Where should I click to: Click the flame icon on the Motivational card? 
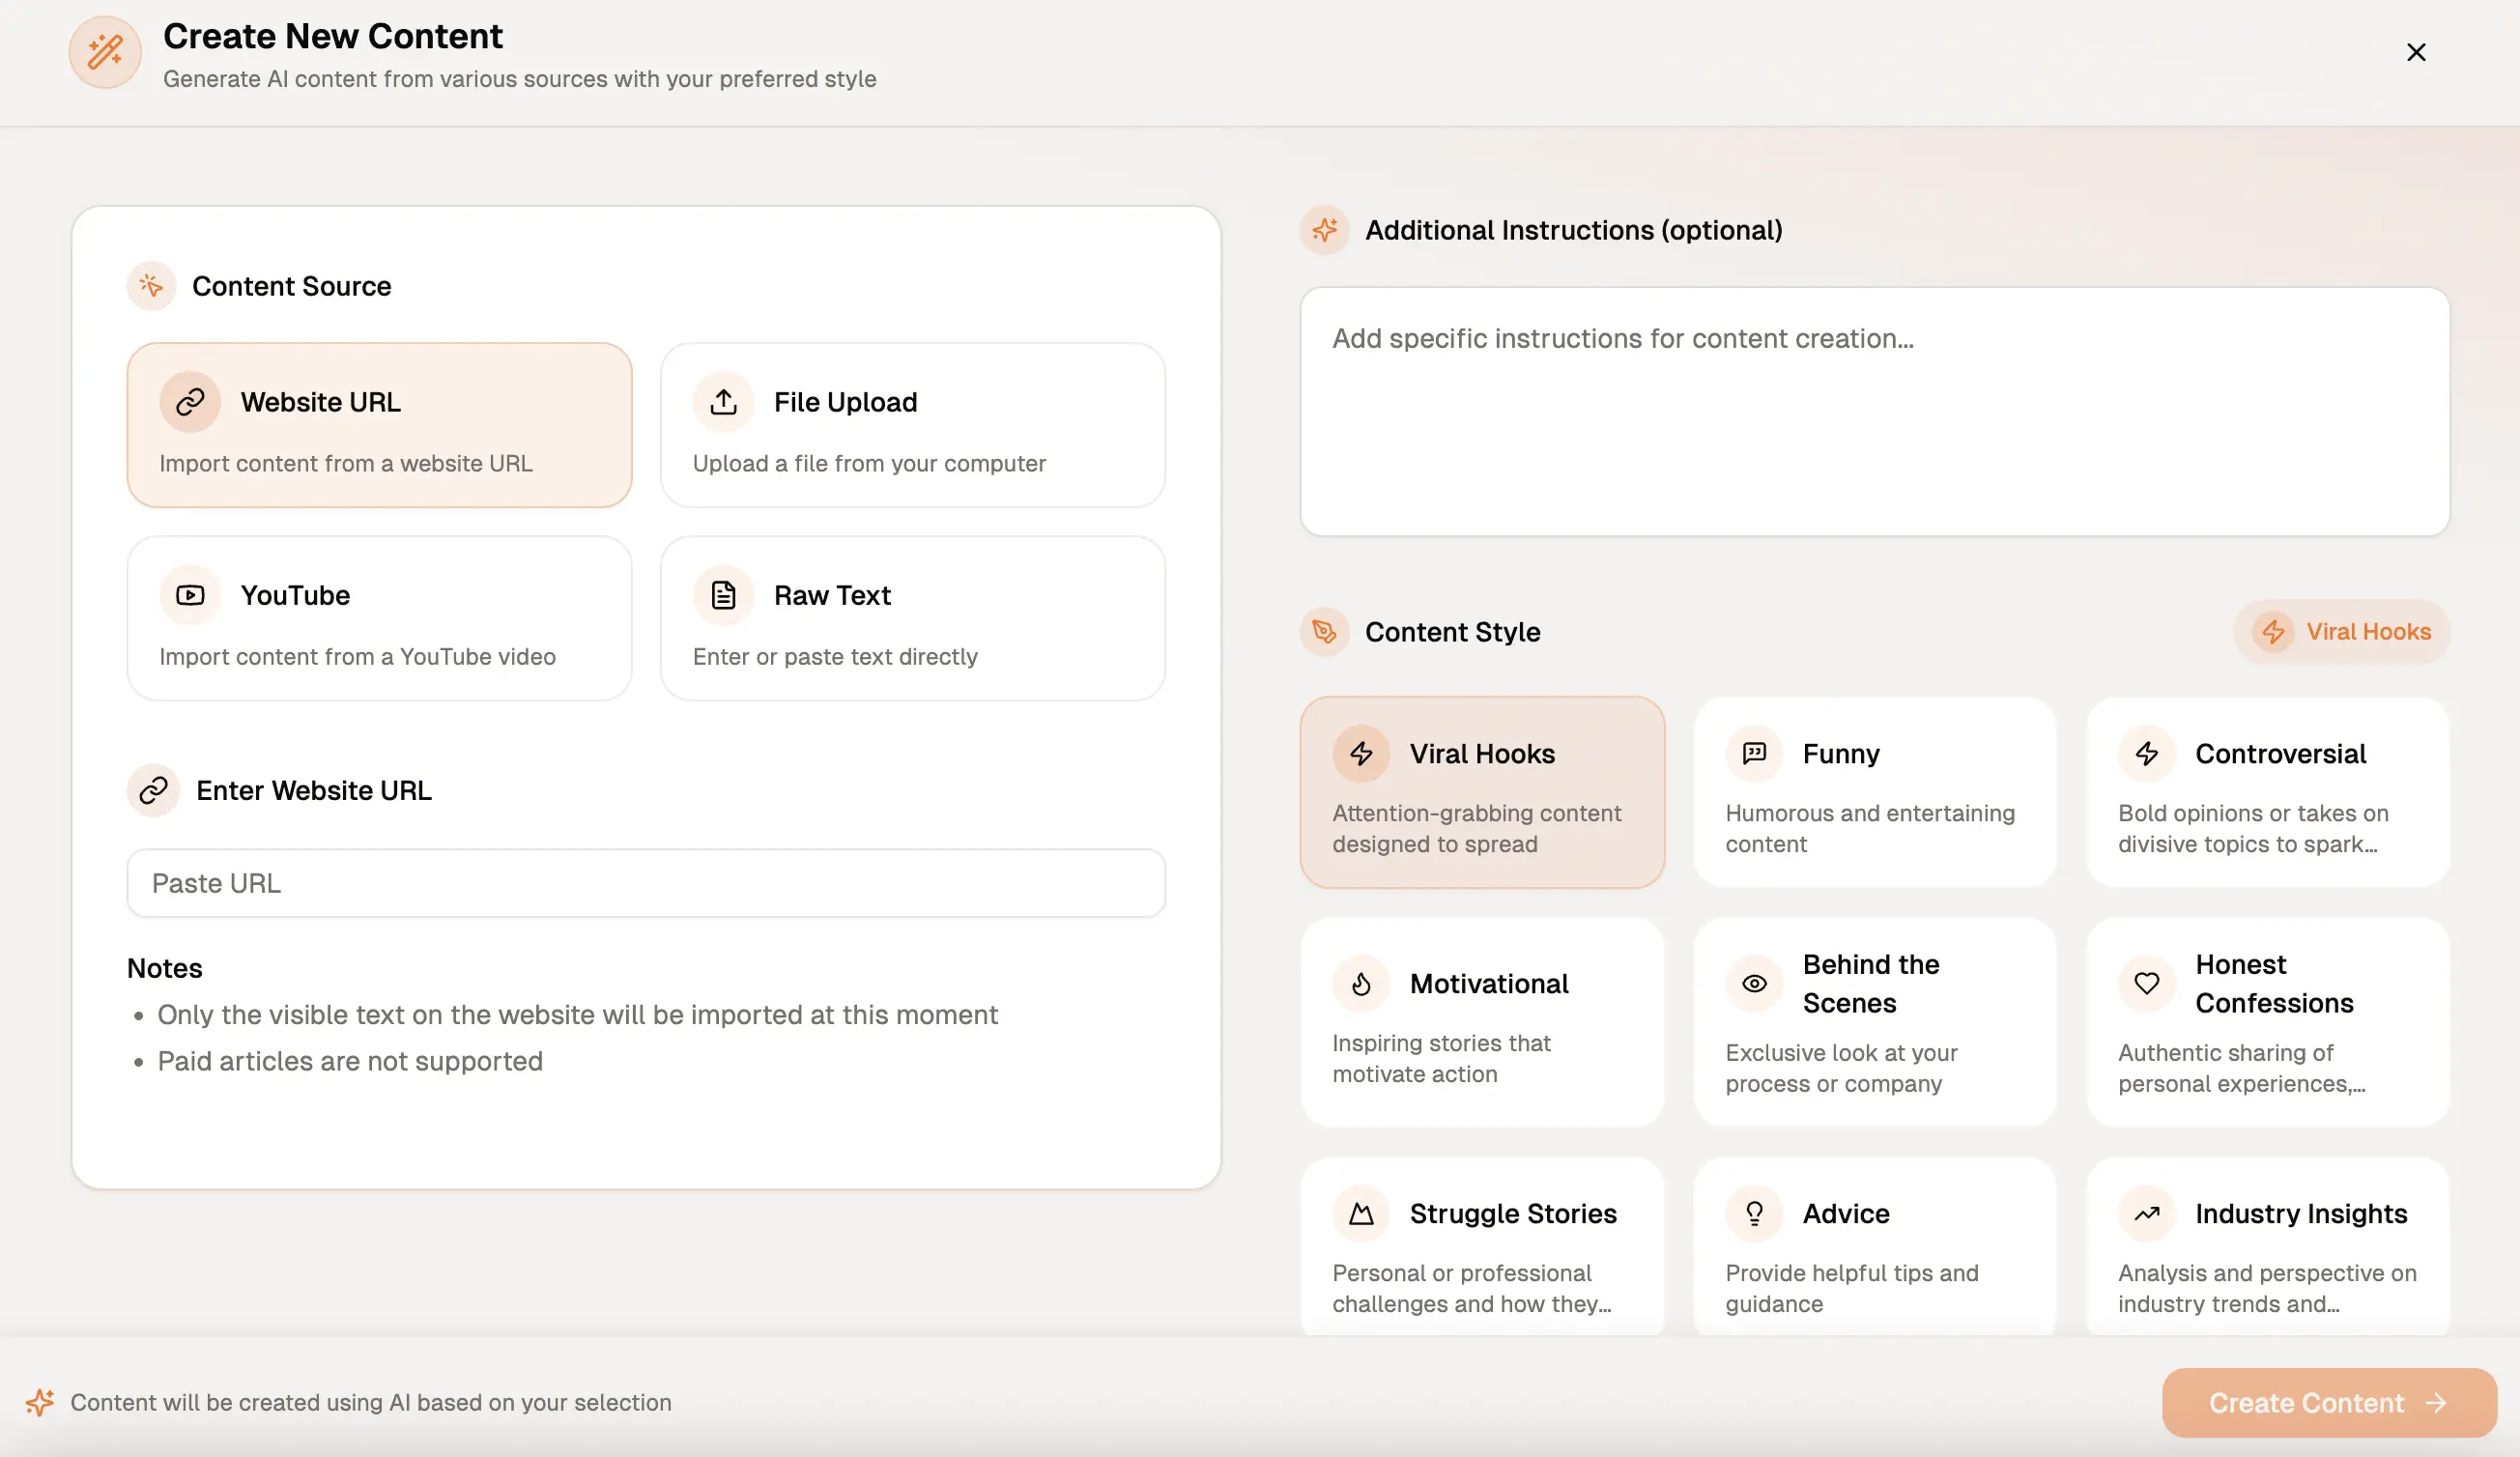1360,984
